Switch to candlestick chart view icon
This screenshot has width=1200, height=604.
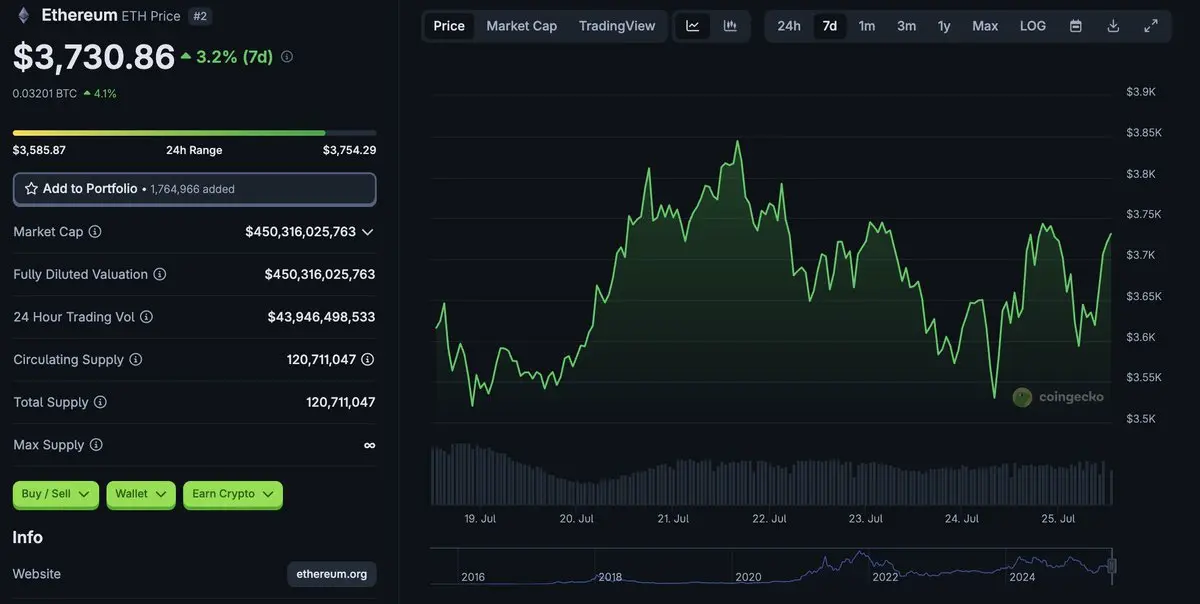[730, 26]
